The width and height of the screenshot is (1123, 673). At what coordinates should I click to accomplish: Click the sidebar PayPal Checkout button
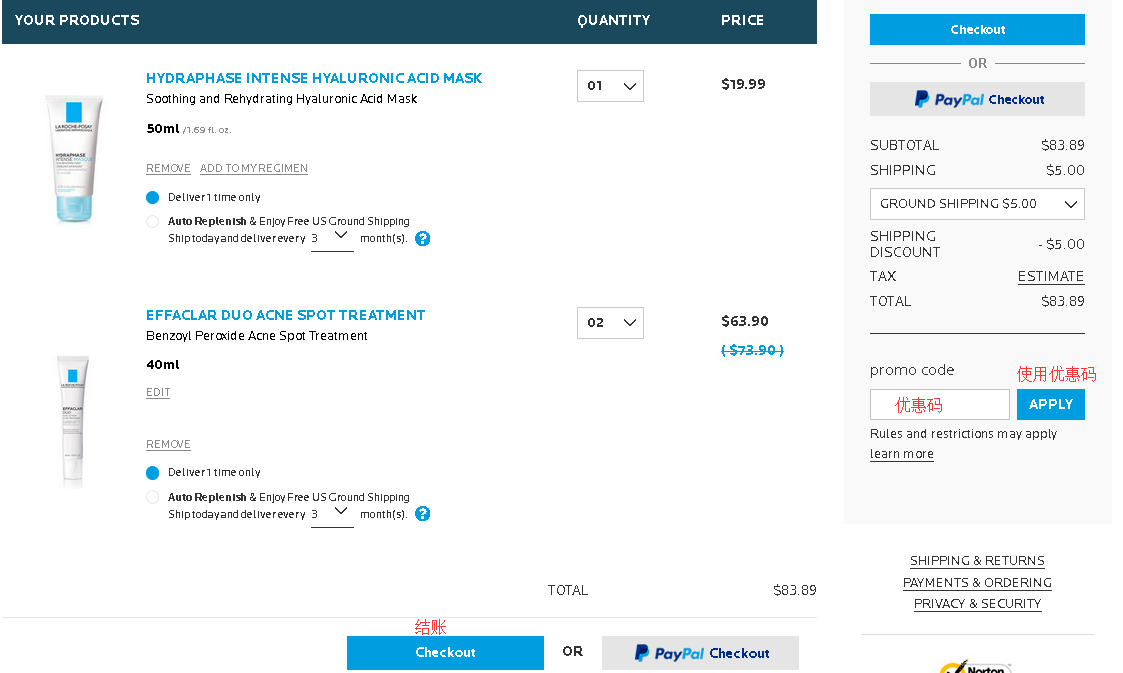[977, 99]
